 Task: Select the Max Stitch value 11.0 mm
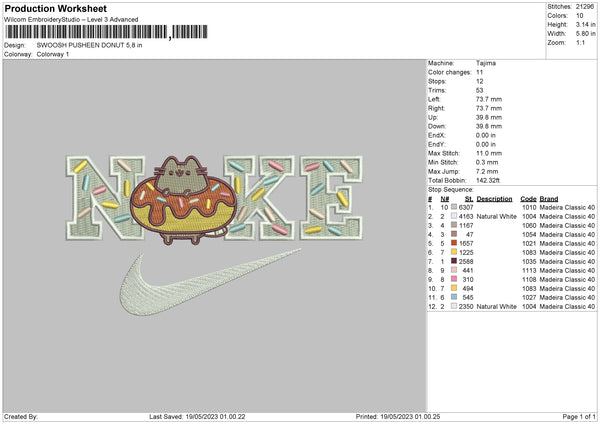[x=489, y=153]
